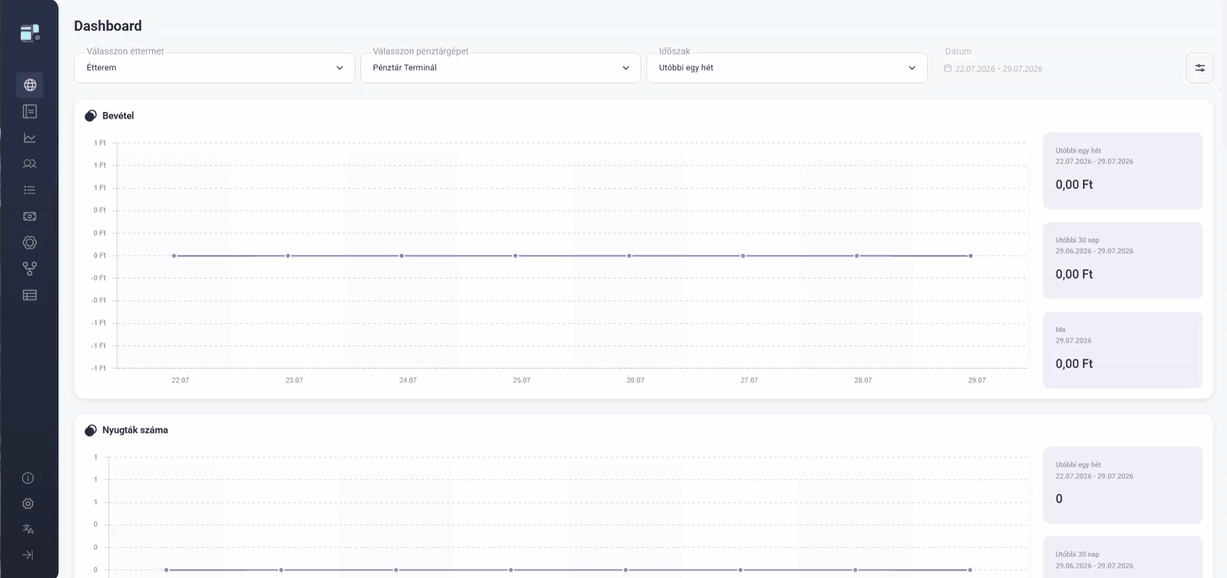Screen dimensions: 1227x578
Task: Click the Bevétel chart point for 29.07
Action: (970, 256)
